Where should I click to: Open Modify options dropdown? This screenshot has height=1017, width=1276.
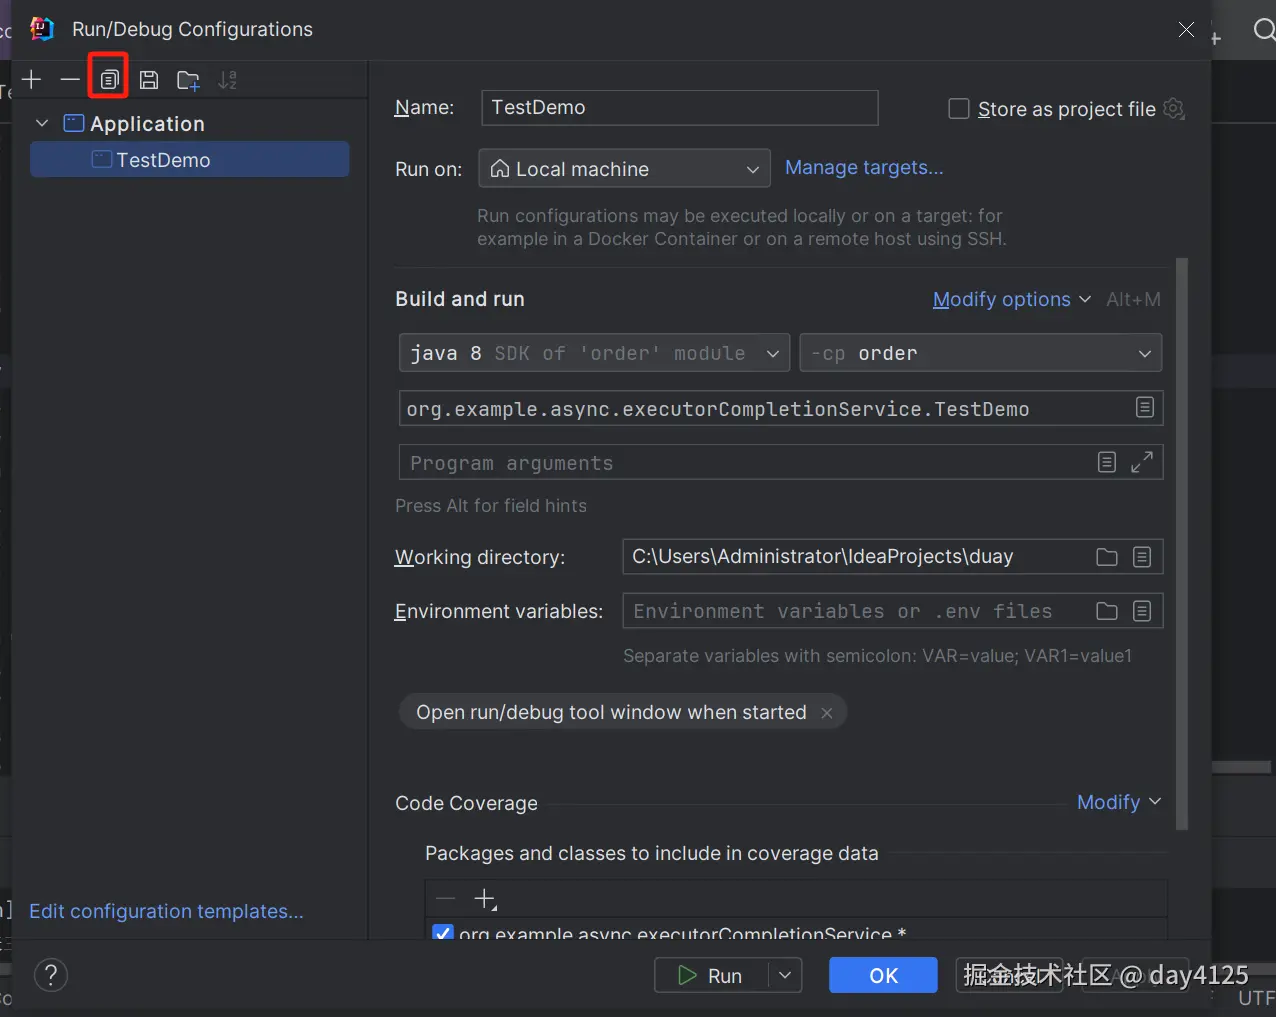tap(1011, 299)
